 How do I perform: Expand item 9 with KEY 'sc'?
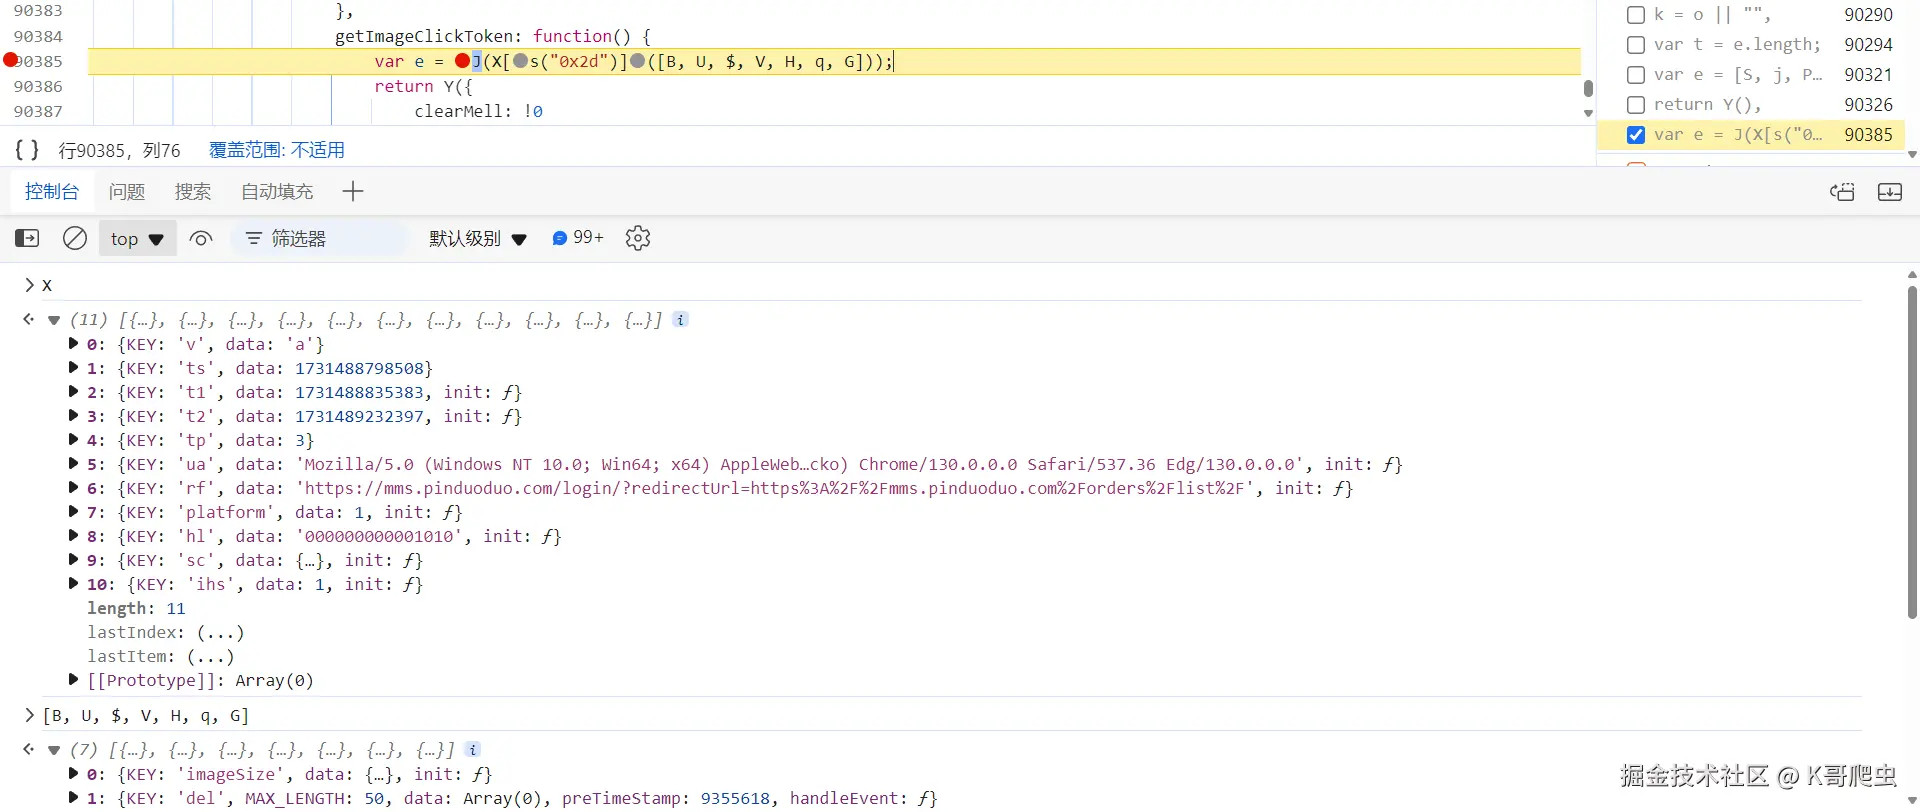tap(74, 560)
